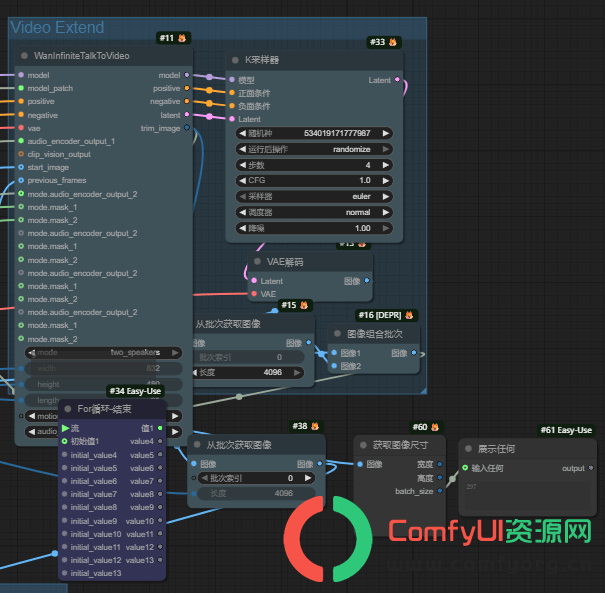Click the 正面条件 input socket
This screenshot has width=605, height=593.
(x=232, y=93)
